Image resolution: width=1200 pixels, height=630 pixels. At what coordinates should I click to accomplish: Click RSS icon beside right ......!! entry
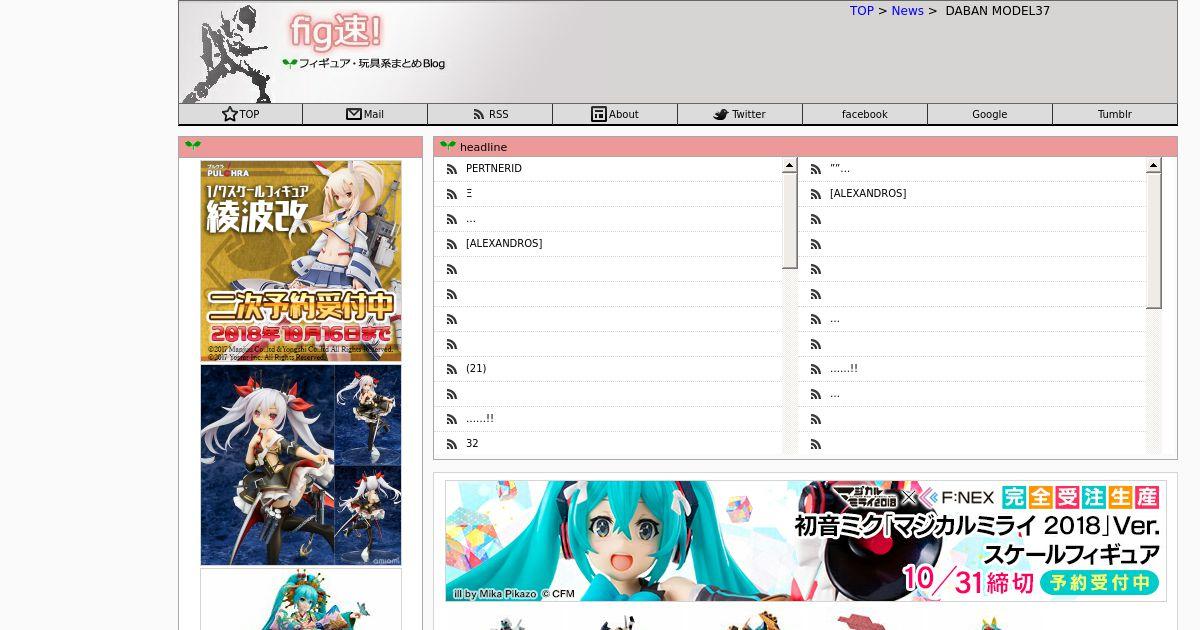click(x=815, y=369)
